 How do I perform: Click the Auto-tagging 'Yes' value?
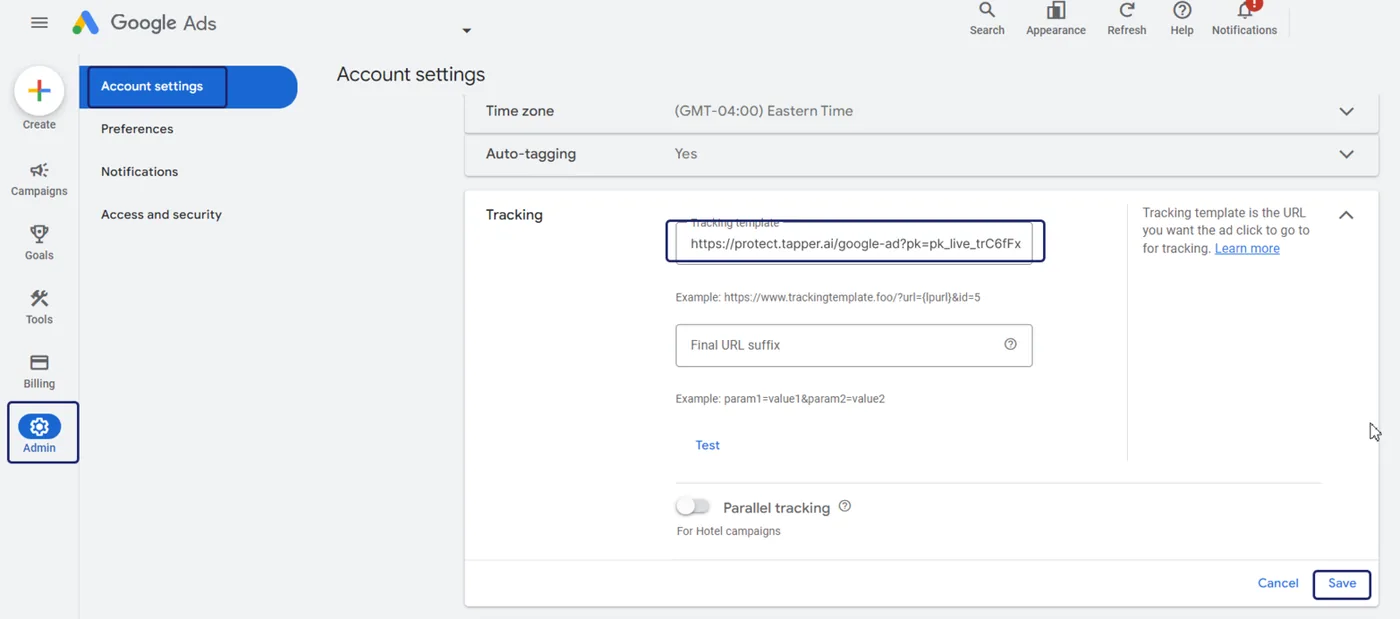[x=686, y=154]
